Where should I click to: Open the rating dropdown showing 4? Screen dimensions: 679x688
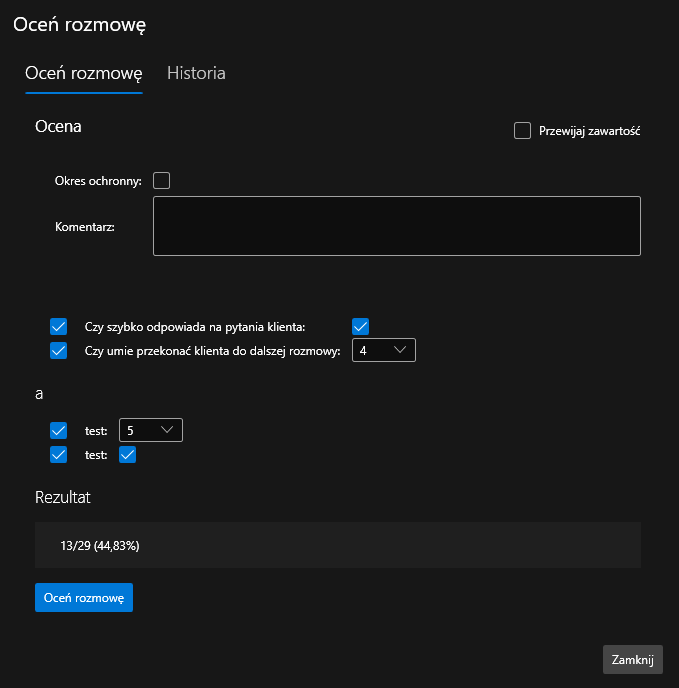click(384, 350)
